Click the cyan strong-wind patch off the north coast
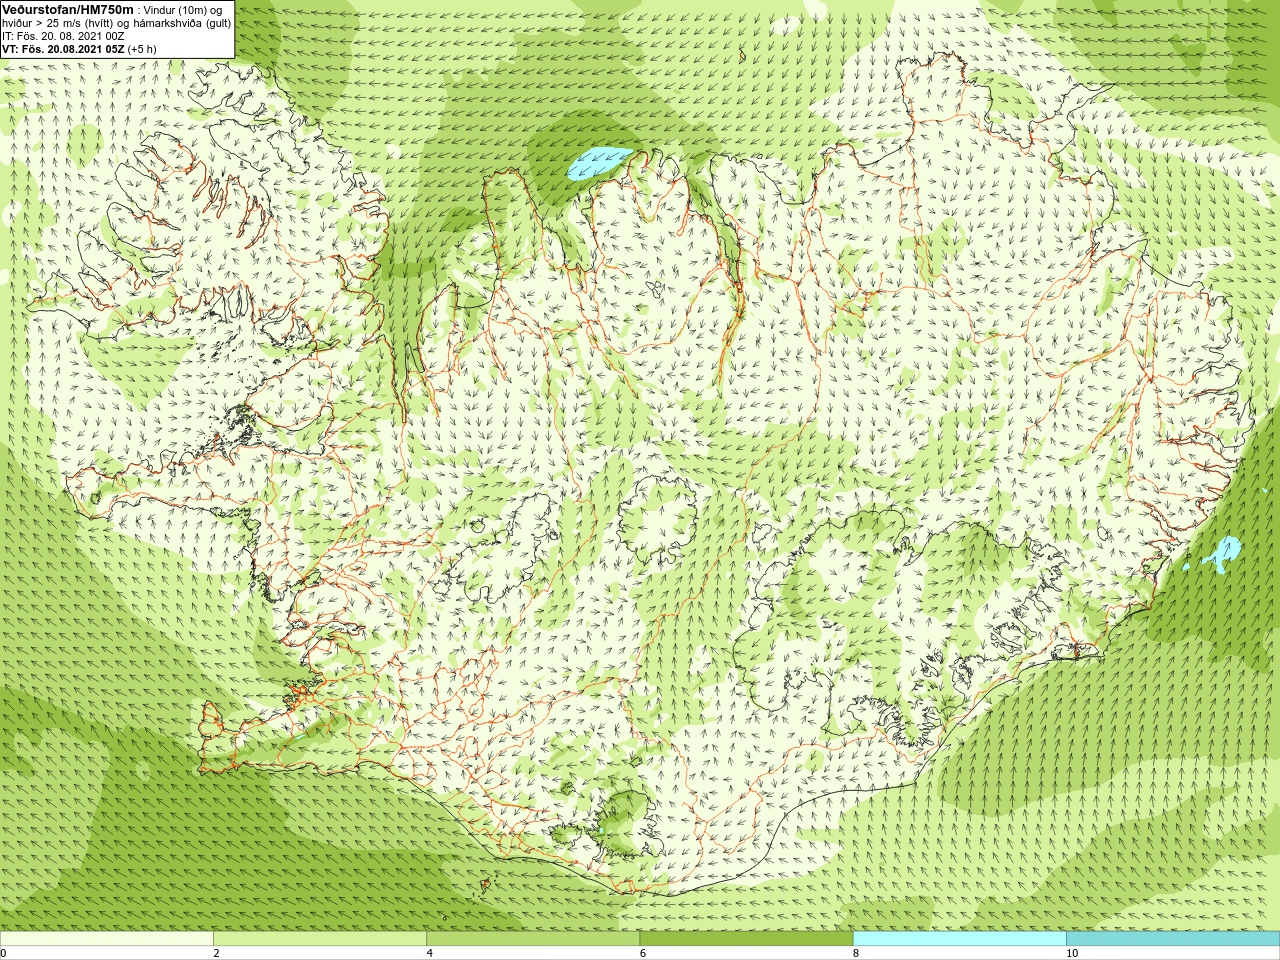Screen dimensions: 1280x960 (599, 162)
